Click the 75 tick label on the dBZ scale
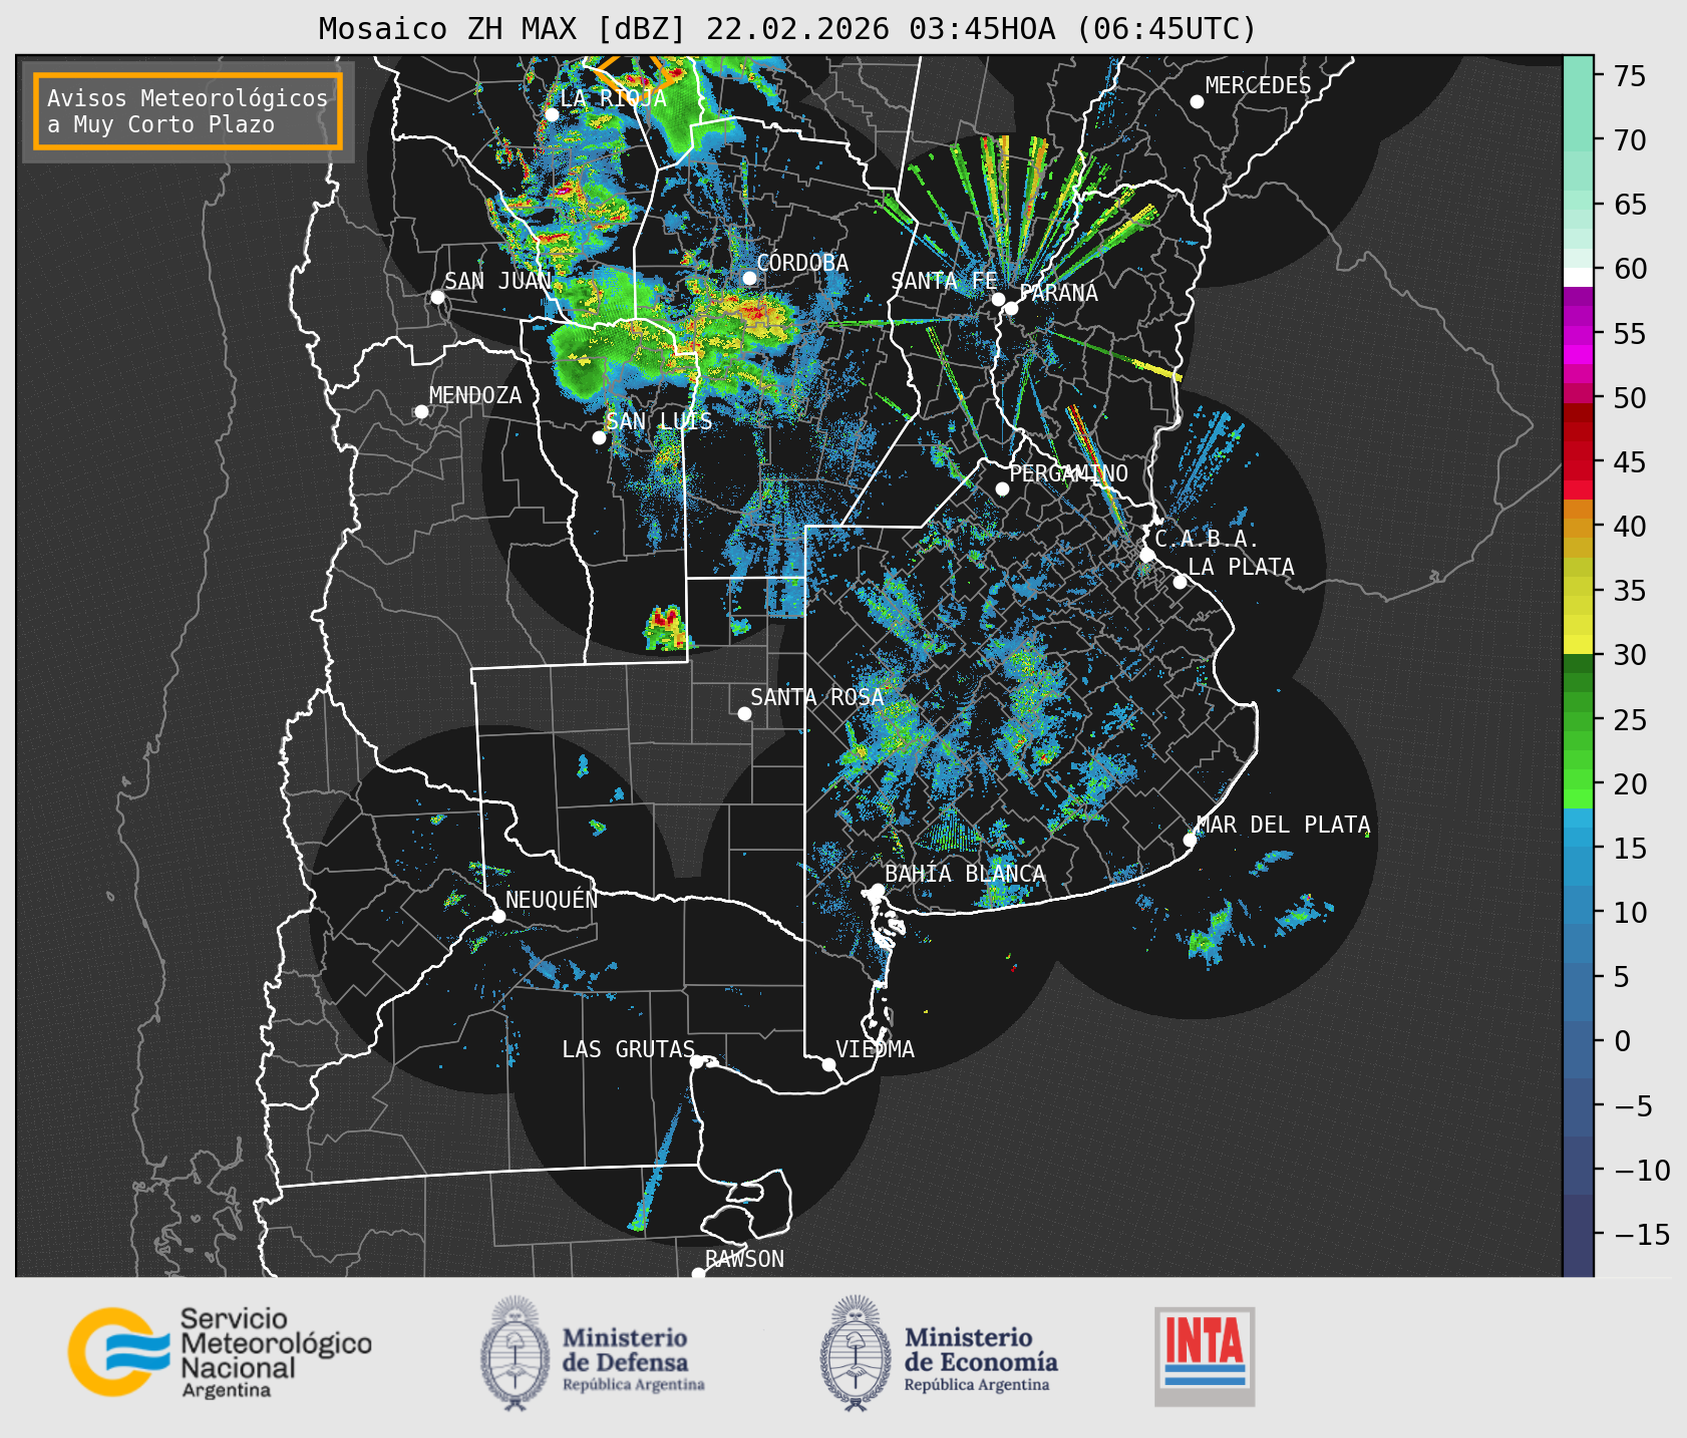 click(x=1629, y=76)
